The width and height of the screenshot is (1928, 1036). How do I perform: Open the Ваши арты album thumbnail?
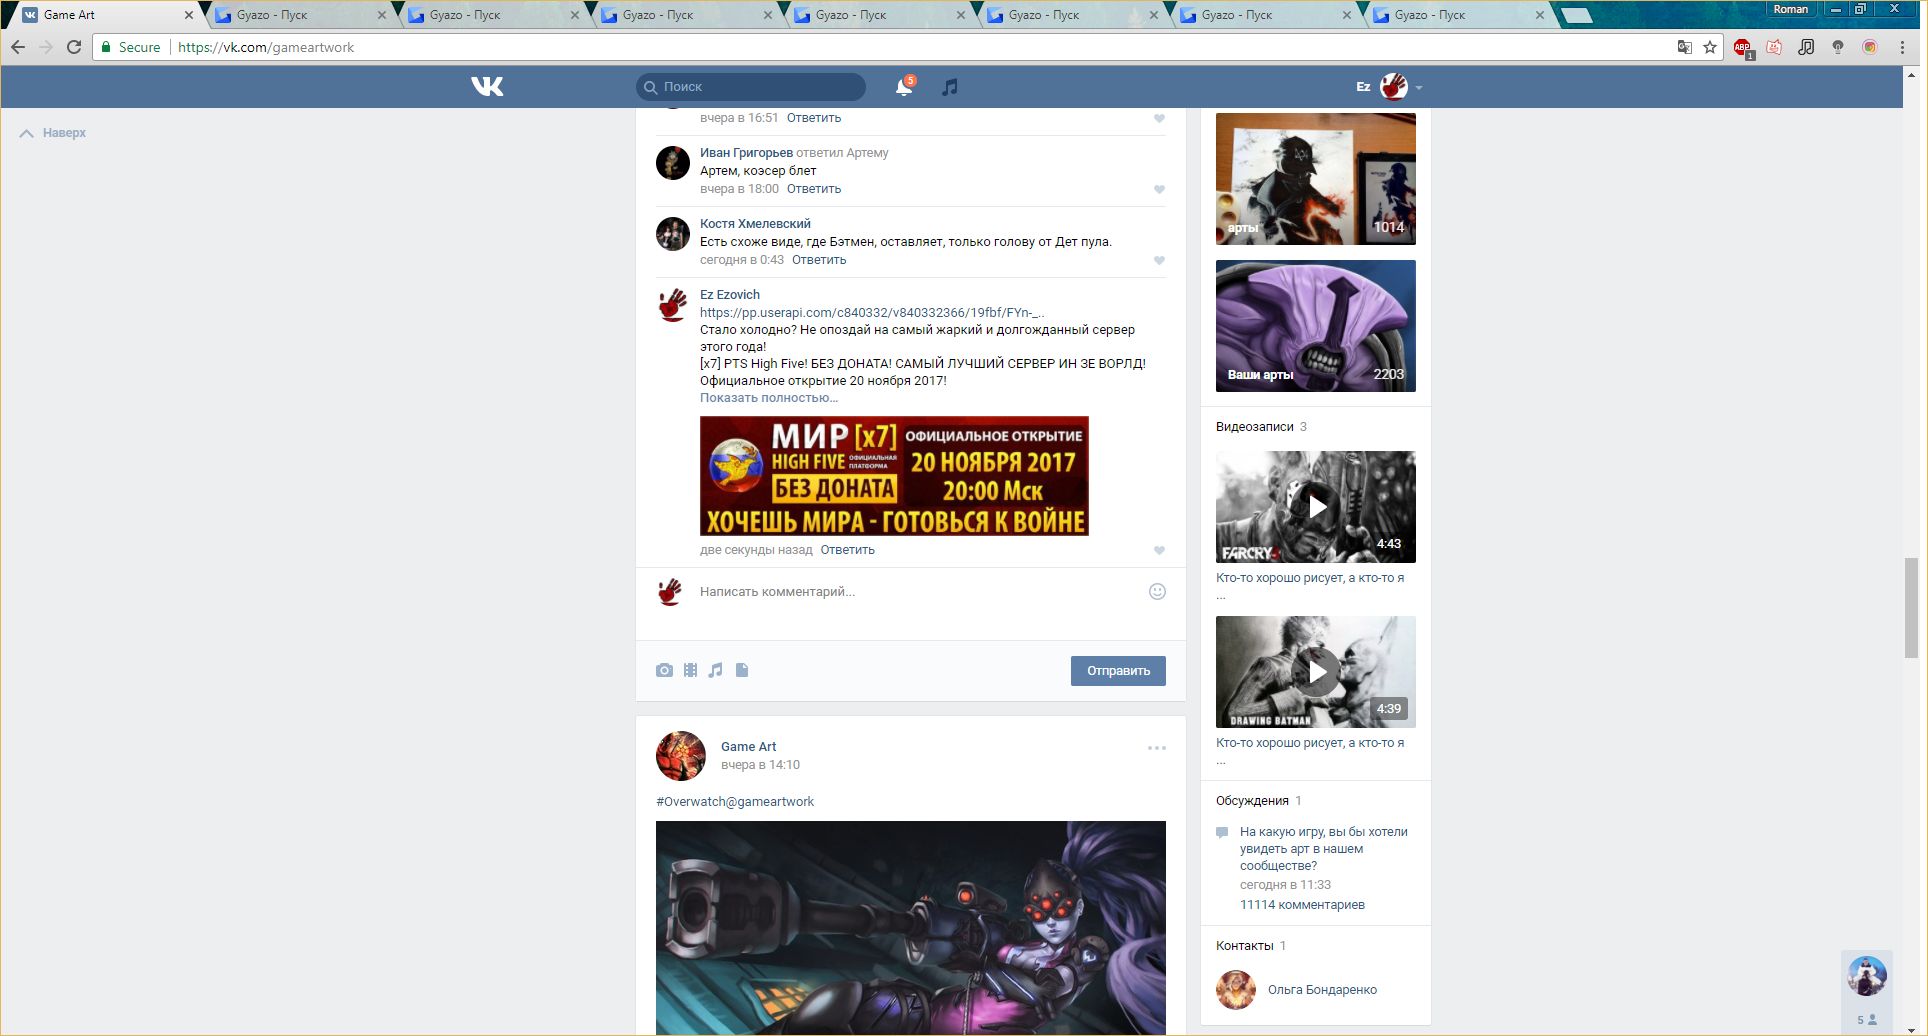point(1316,326)
